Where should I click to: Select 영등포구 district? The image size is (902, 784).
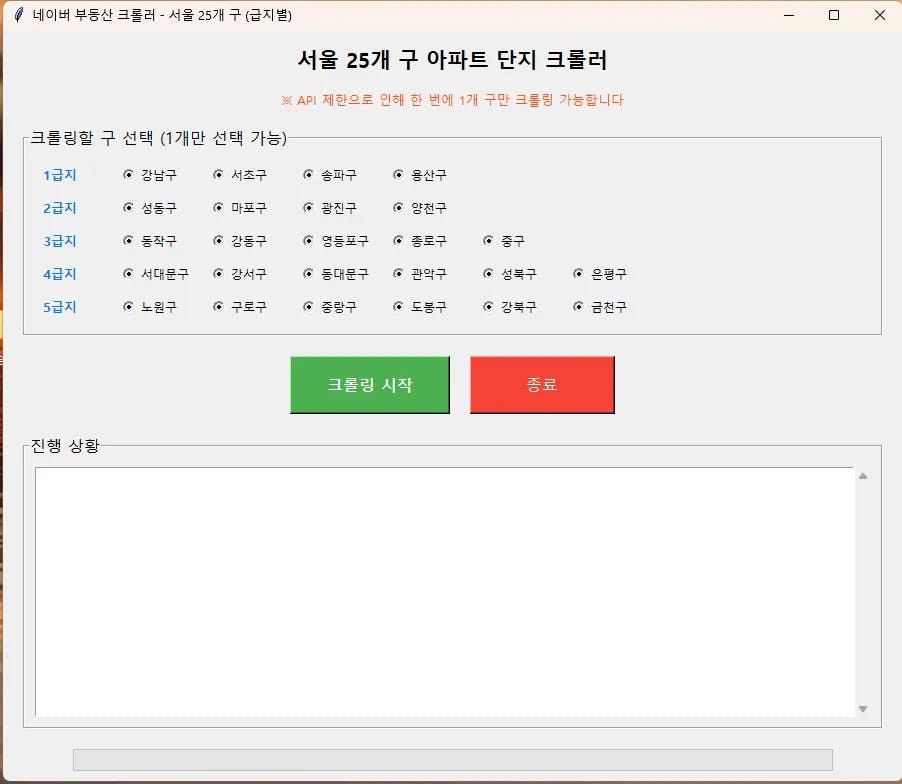306,240
